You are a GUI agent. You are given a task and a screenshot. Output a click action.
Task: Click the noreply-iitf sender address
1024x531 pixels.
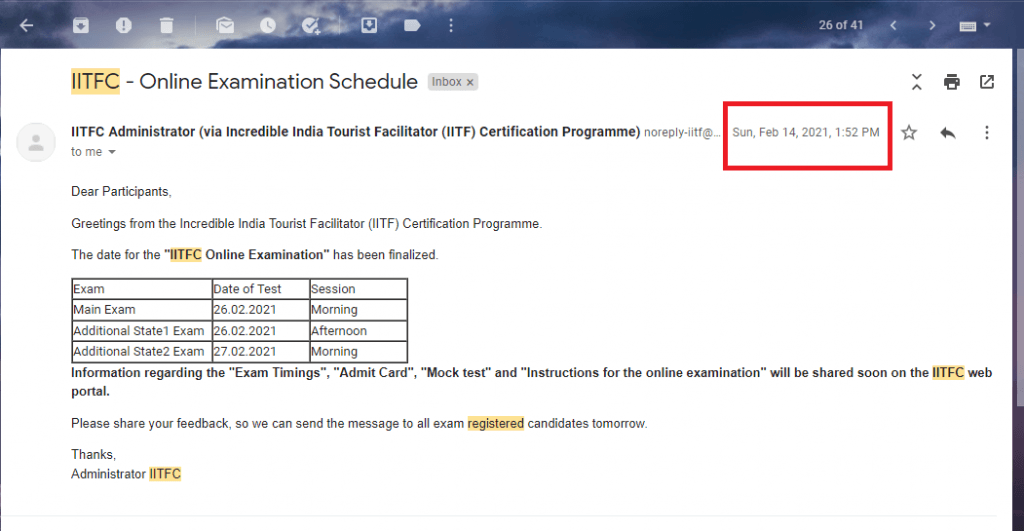coord(682,133)
